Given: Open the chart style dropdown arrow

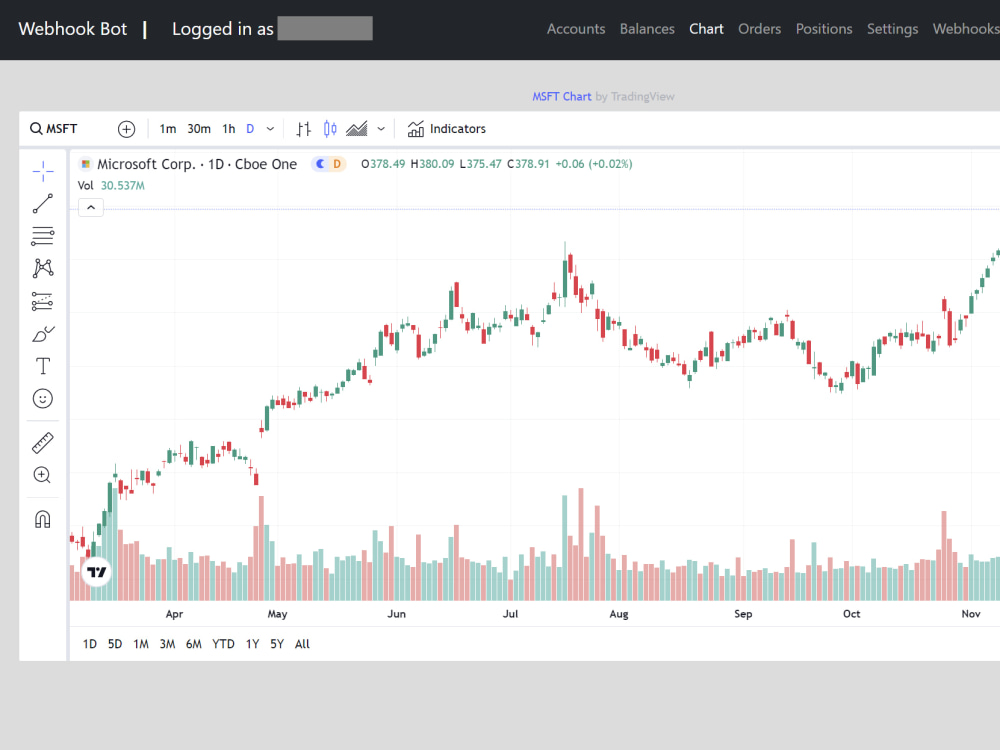Looking at the screenshot, I should (380, 128).
